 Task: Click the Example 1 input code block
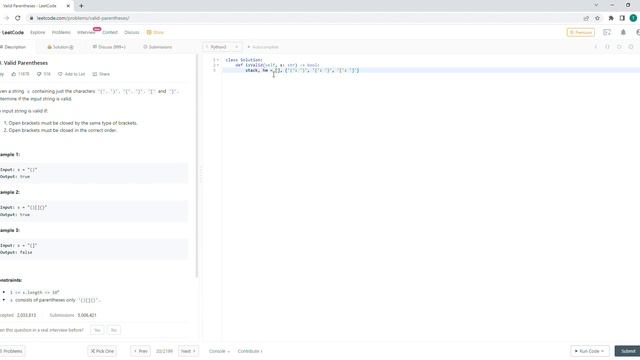tap(94, 173)
